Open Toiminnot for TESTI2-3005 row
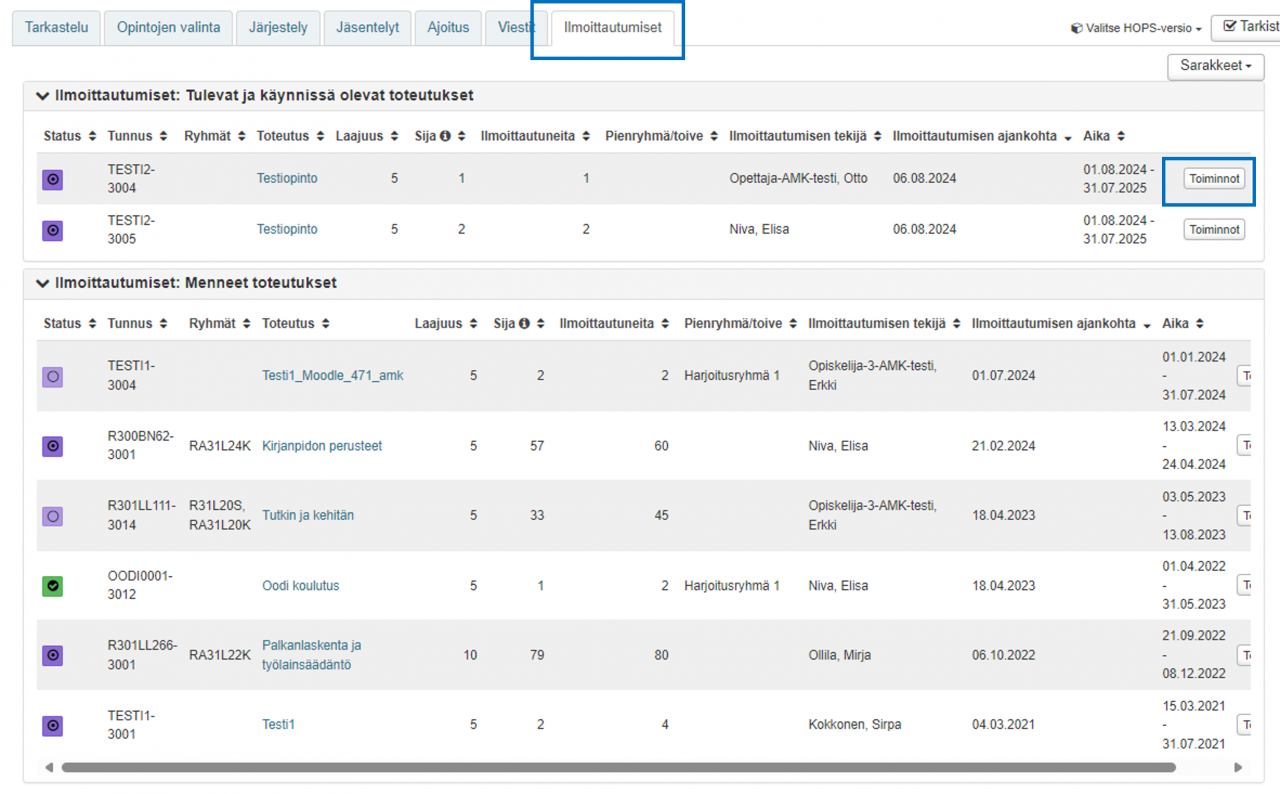This screenshot has height=794, width=1280. click(x=1215, y=230)
